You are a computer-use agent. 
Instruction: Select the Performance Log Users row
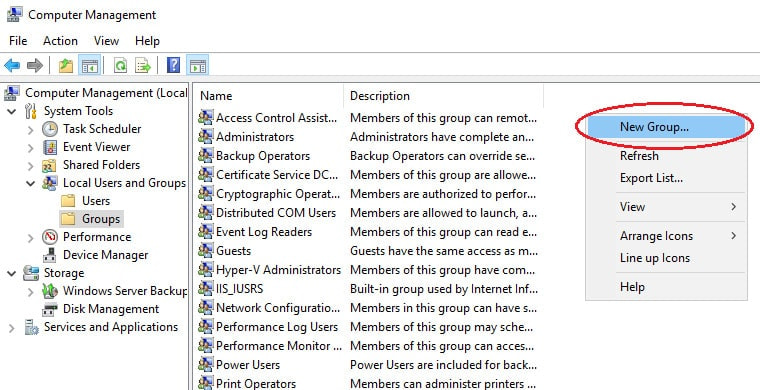tap(368, 327)
